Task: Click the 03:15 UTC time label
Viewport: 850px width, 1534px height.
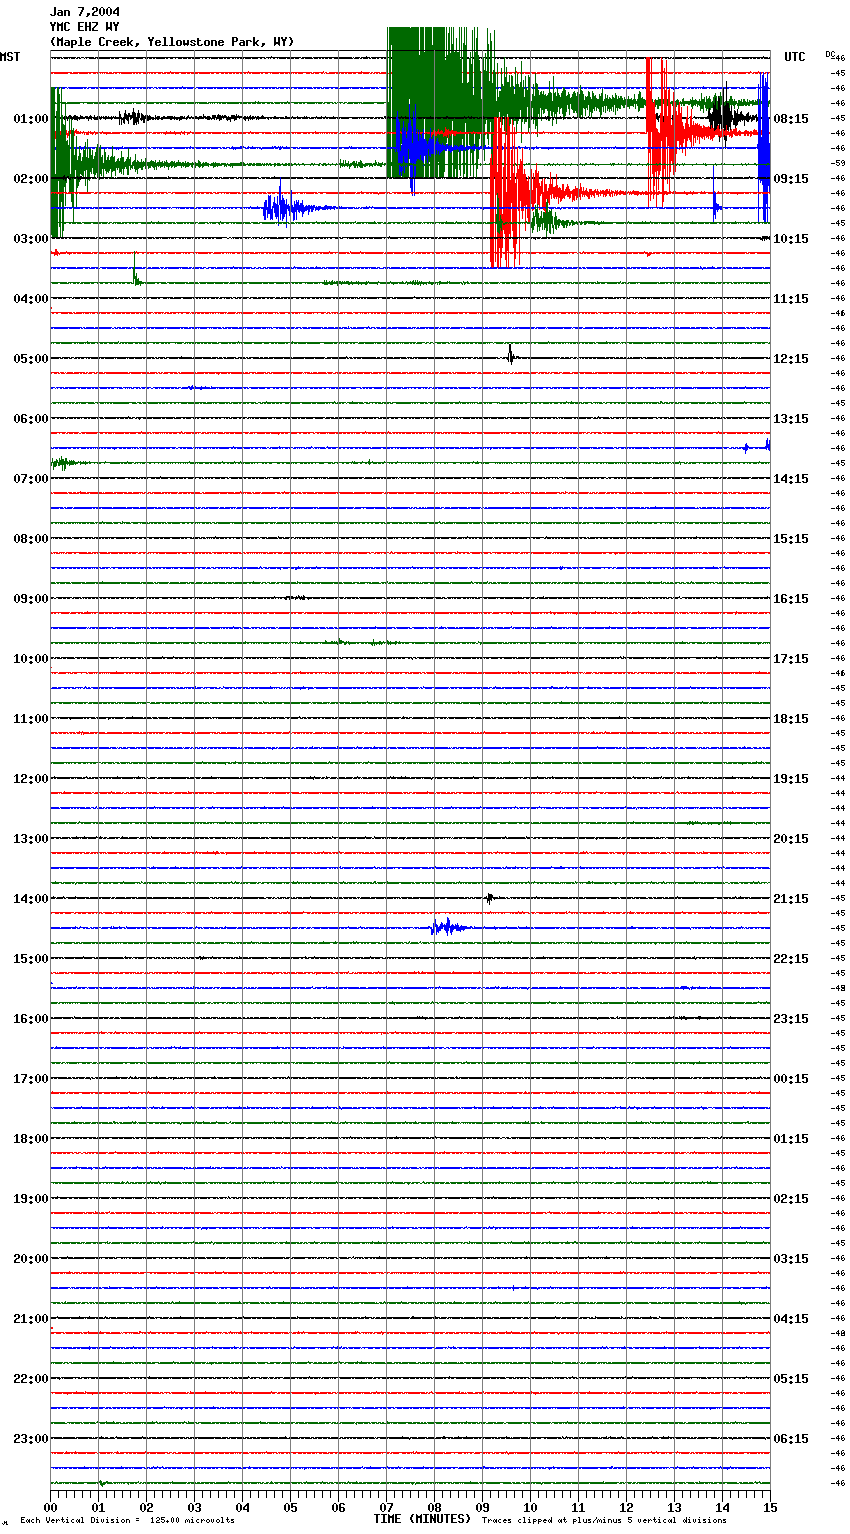Action: point(791,1259)
